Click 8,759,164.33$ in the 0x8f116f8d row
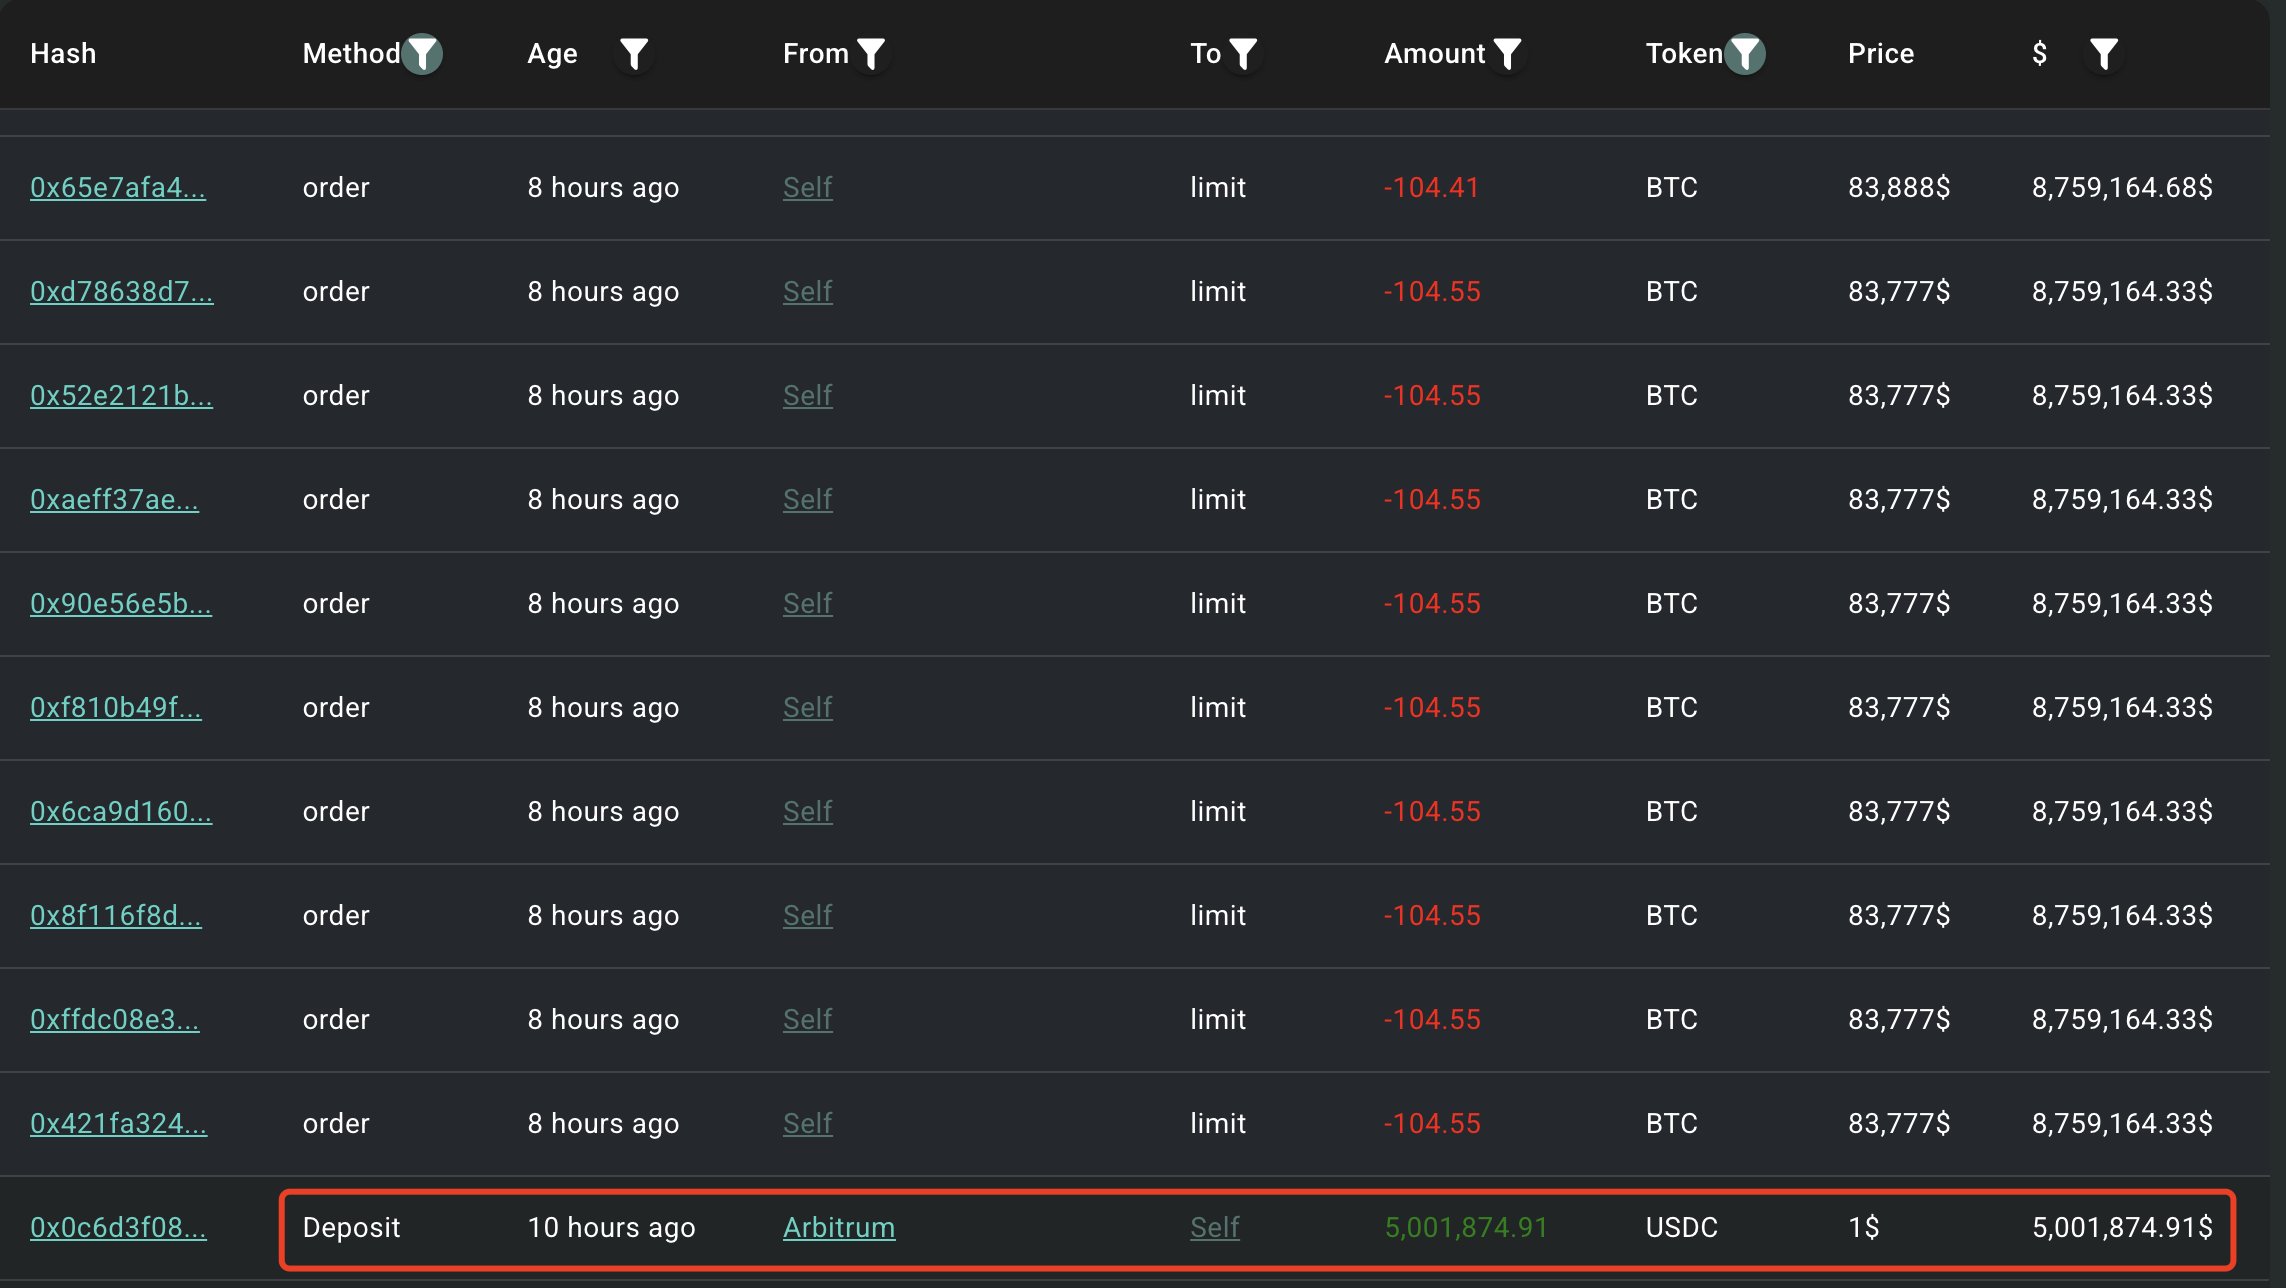 coord(2122,916)
